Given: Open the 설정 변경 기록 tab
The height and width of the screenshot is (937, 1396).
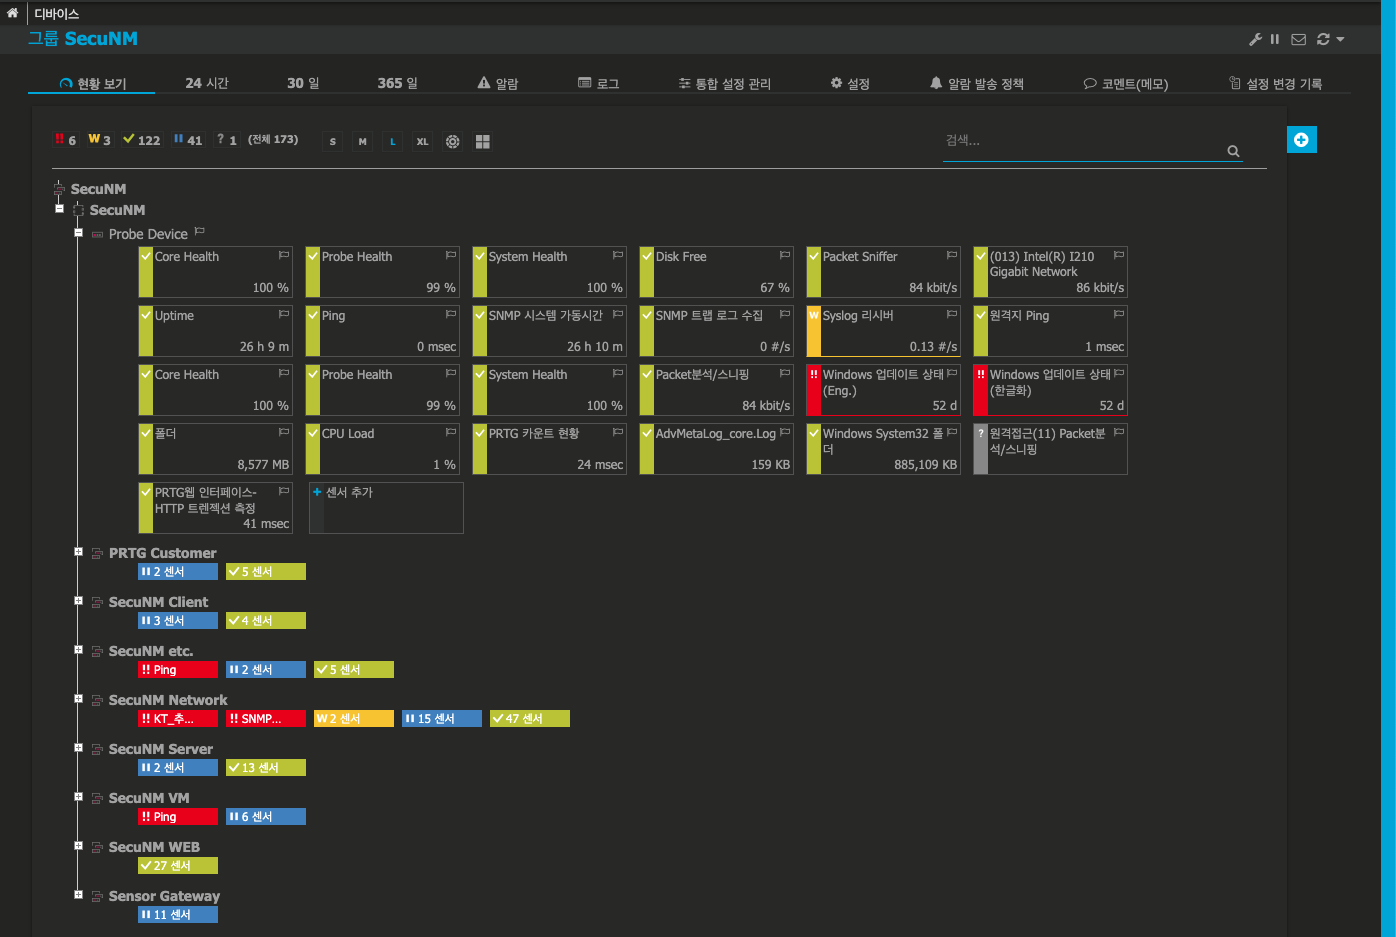Looking at the screenshot, I should pos(1275,83).
